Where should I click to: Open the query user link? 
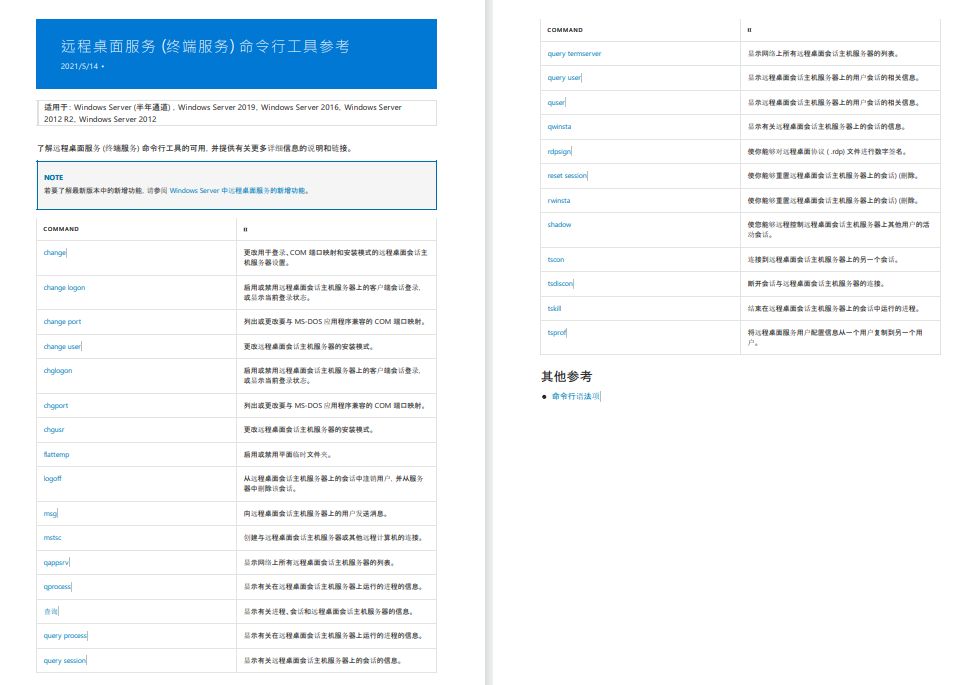565,78
